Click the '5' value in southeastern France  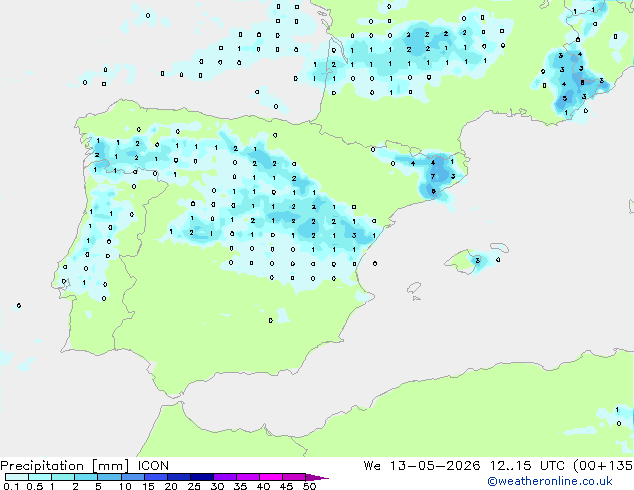tap(565, 98)
